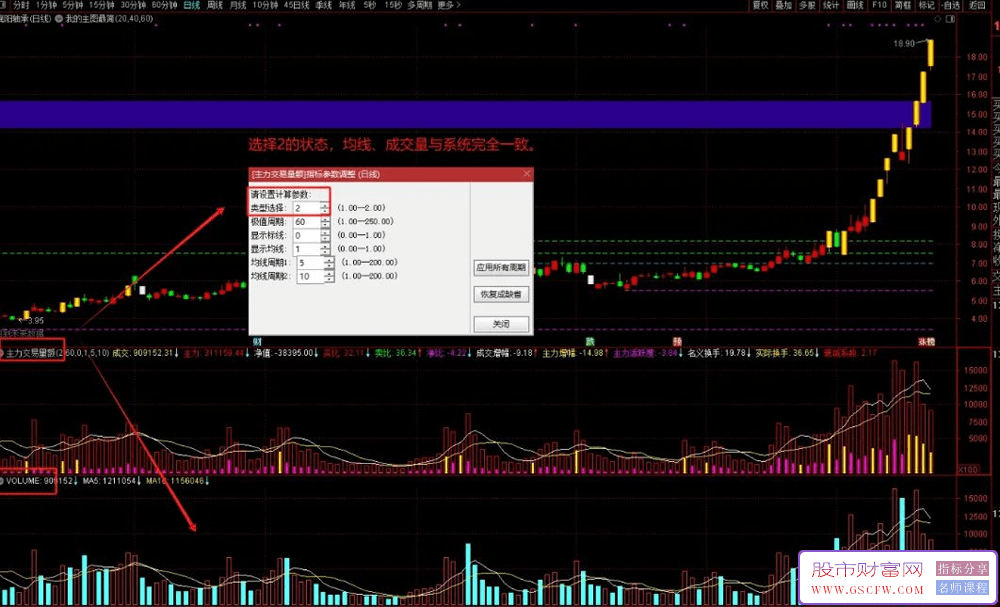Switch to 季线 quarterly period
1000x607 pixels.
pos(324,5)
